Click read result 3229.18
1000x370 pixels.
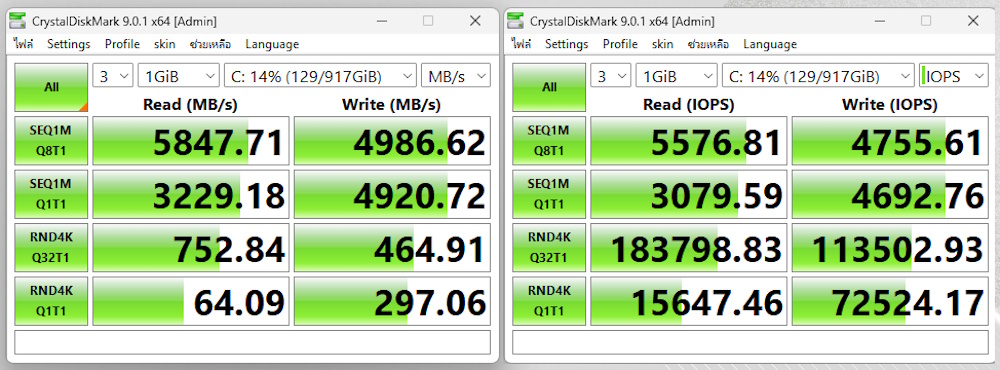point(191,195)
